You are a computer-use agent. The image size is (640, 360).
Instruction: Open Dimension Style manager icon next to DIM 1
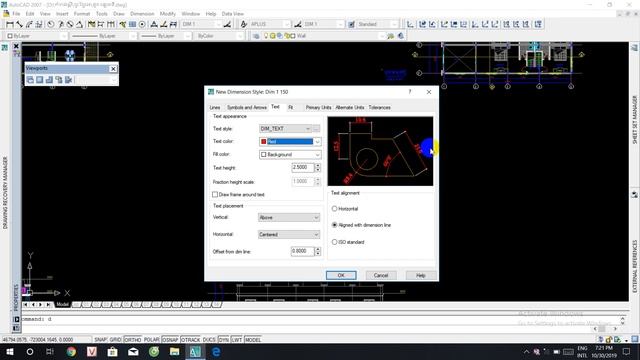tap(227, 24)
